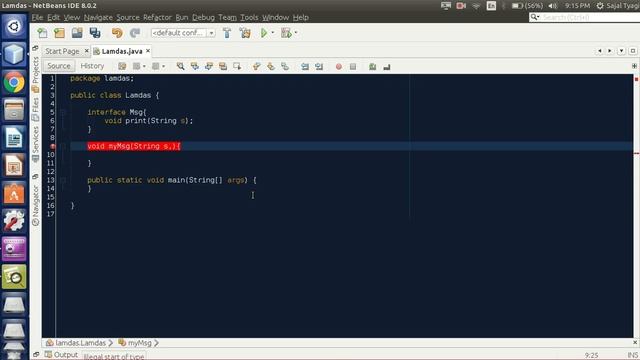Start macro recording red circle icon
This screenshot has width=640, height=360.
click(339, 66)
